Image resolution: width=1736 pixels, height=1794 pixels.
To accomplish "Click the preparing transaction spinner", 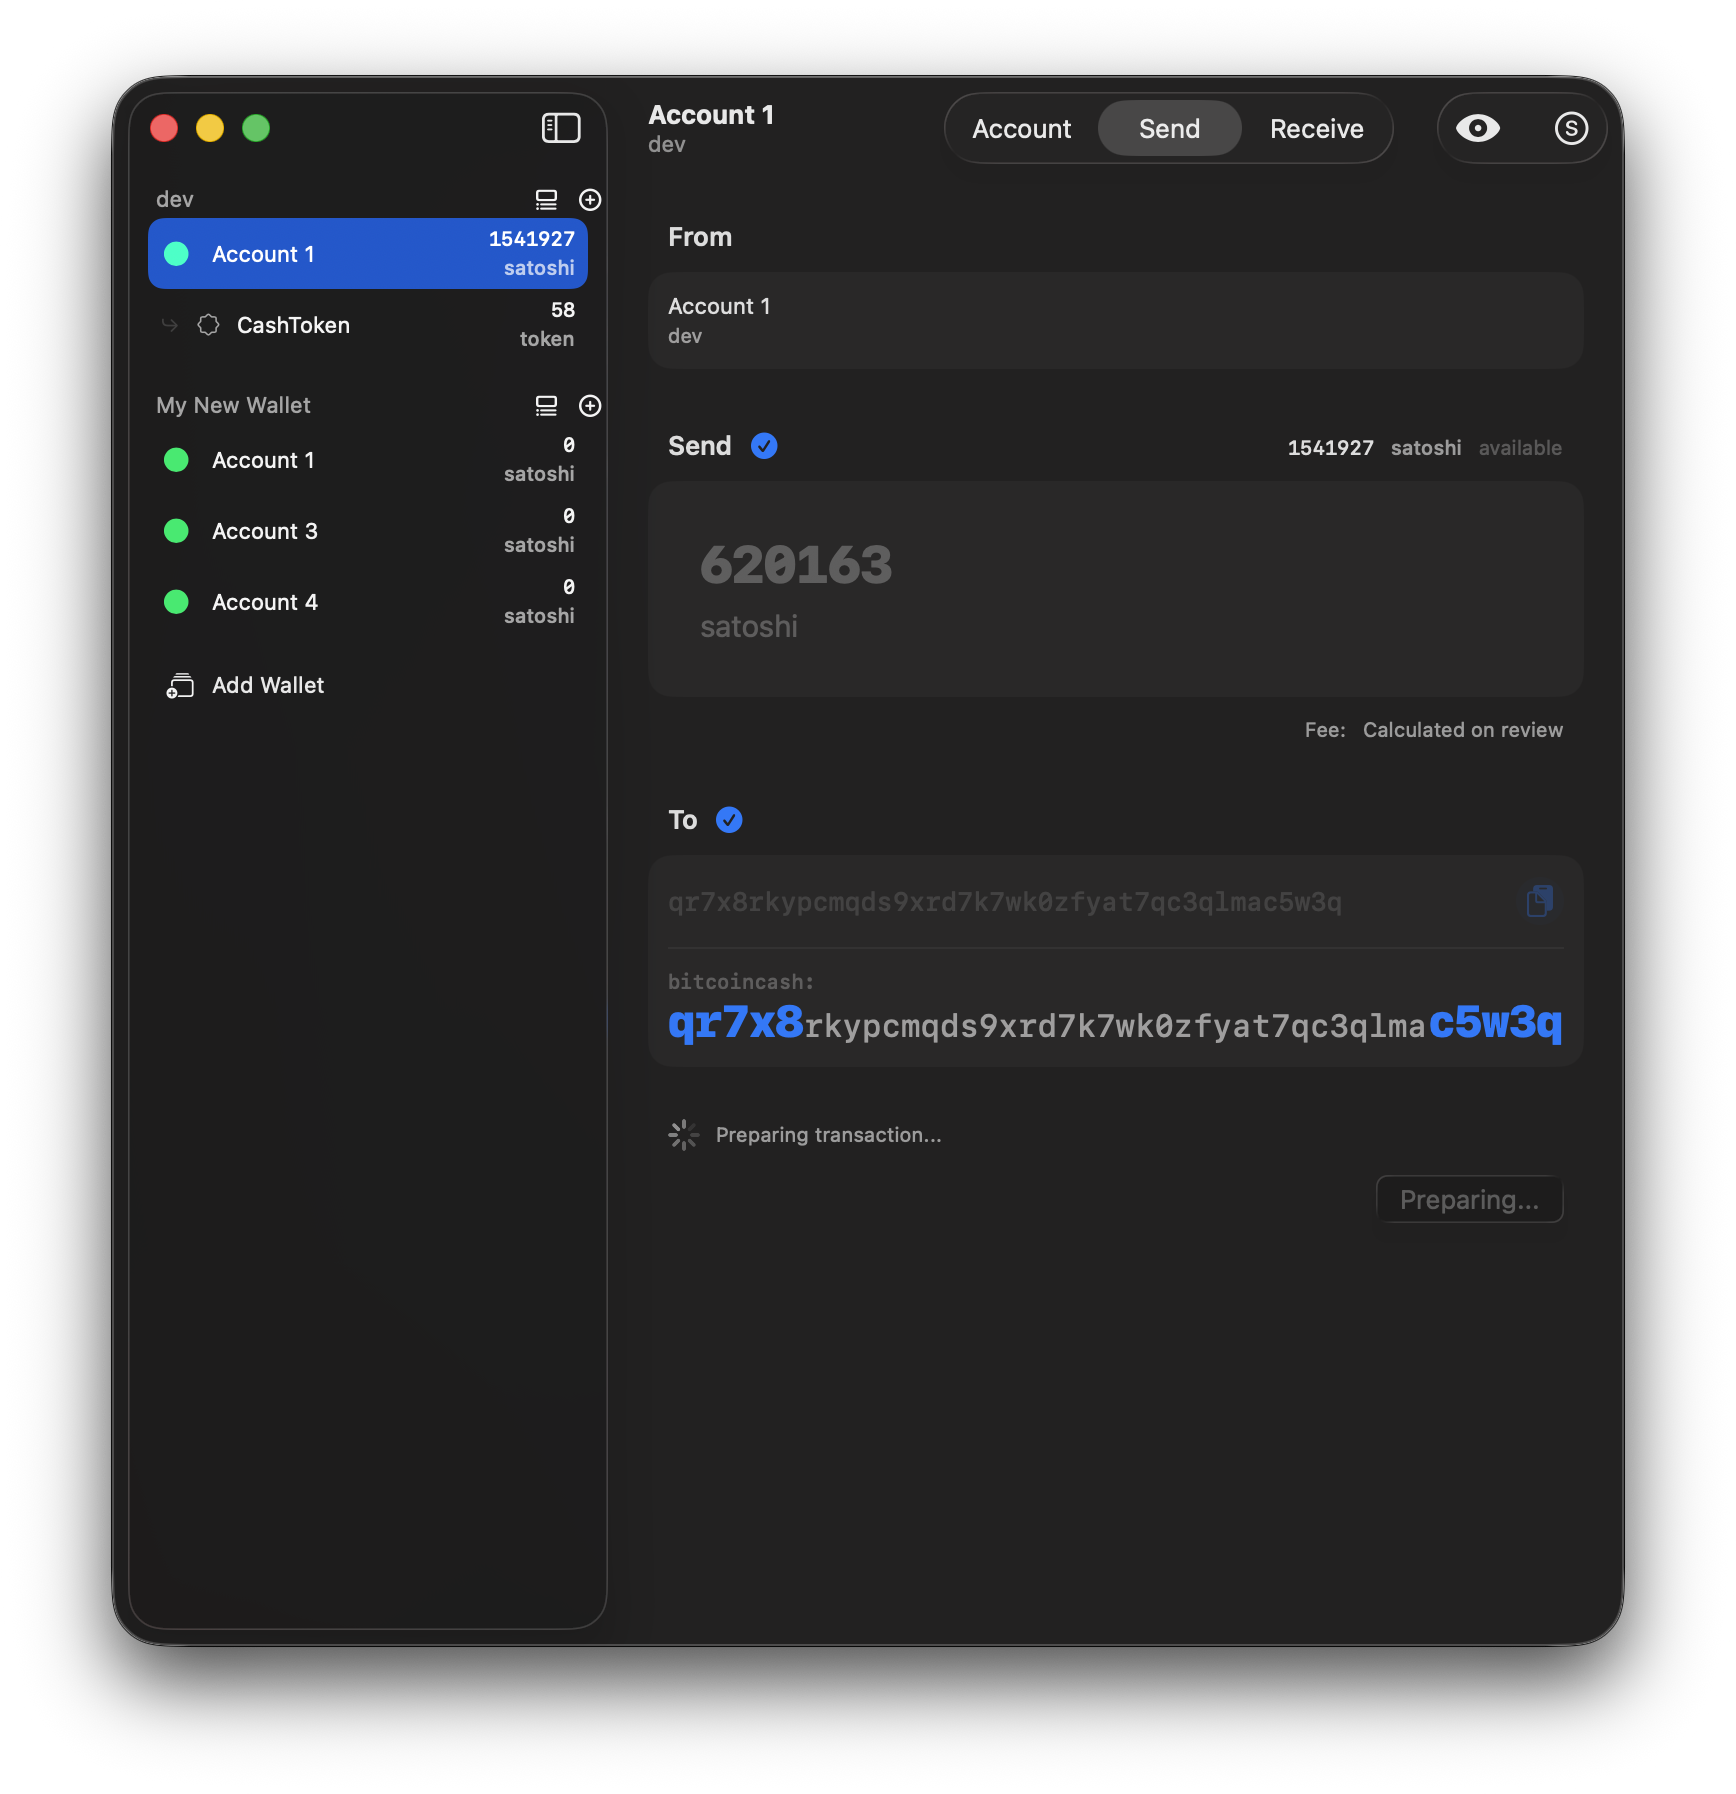I will [684, 1135].
